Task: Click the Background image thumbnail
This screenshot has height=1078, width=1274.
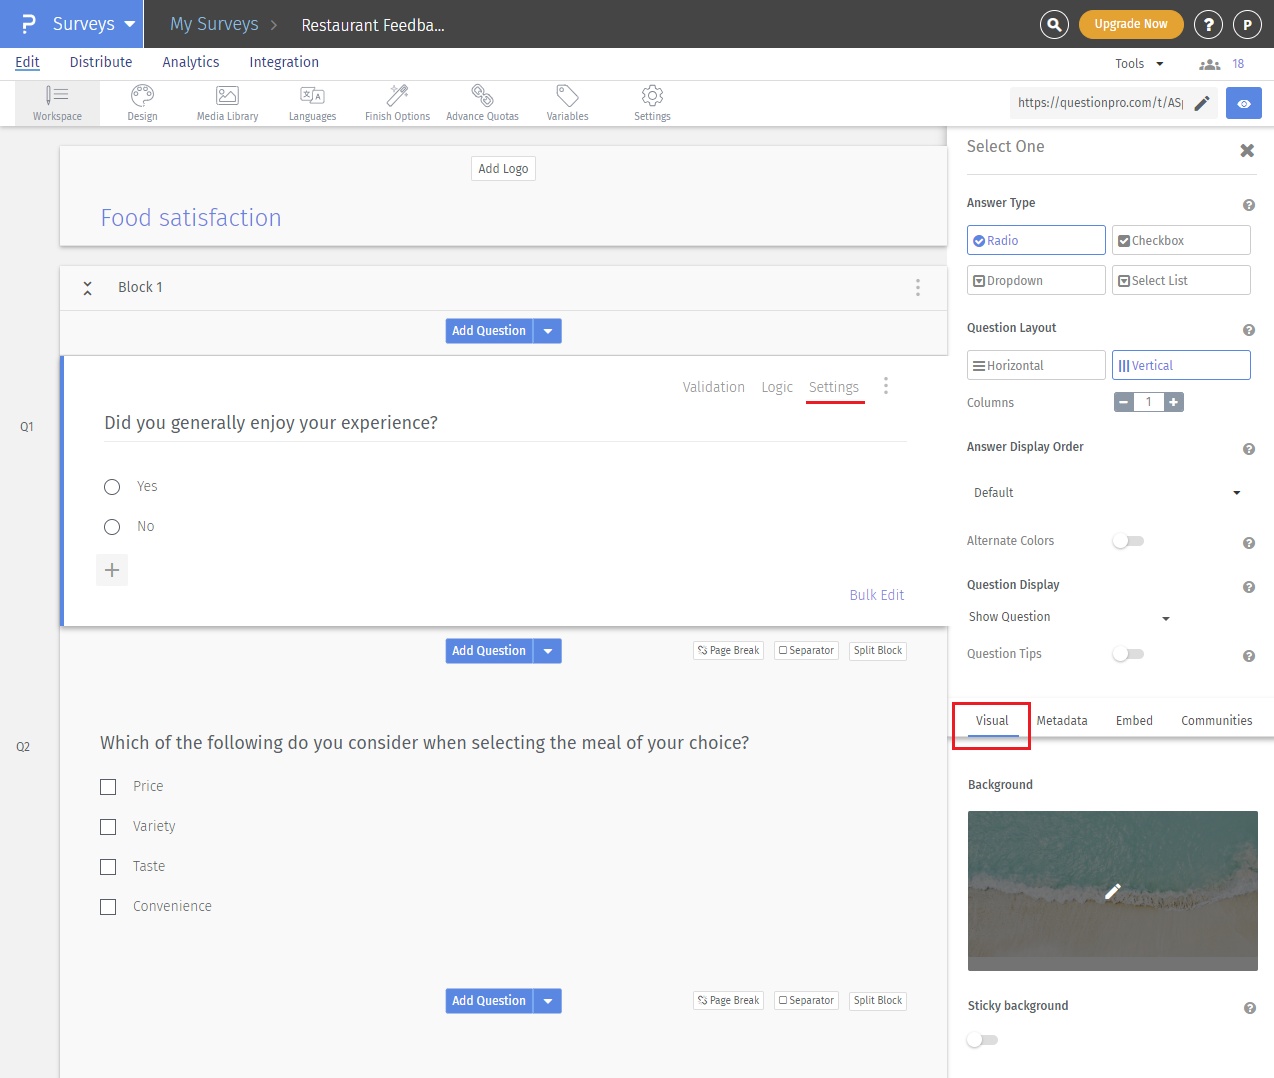Action: point(1112,890)
